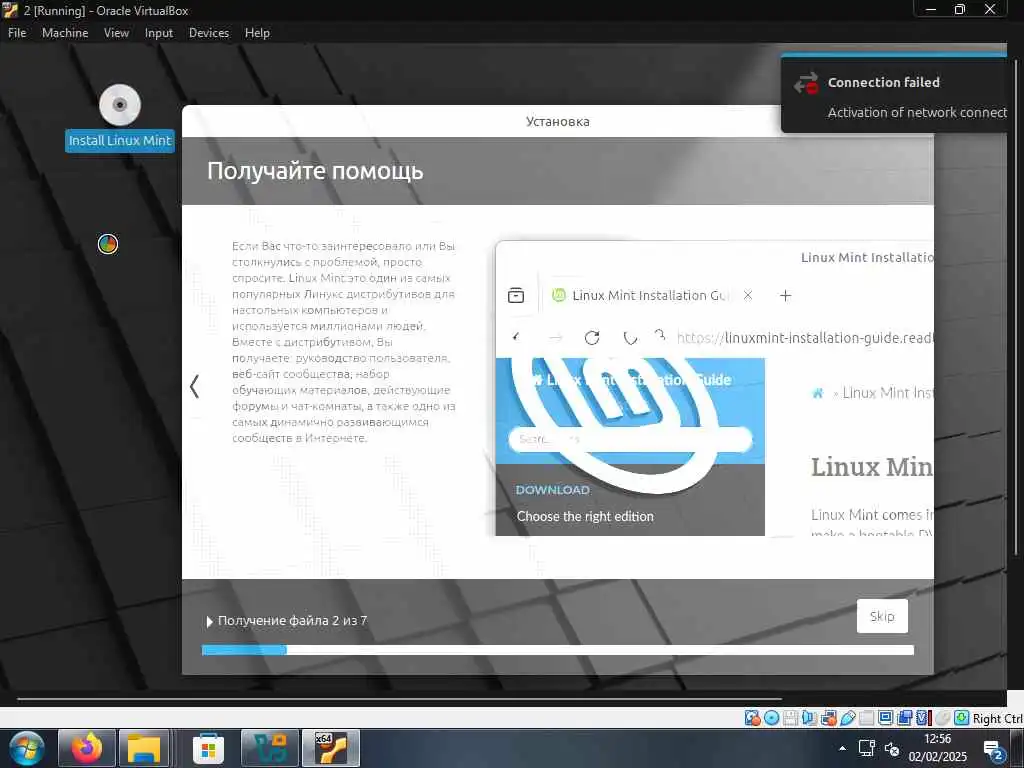Click the hard disk activity indicator in VirtualBox status bar
Viewport: 1024px width, 768px height.
pyautogui.click(x=753, y=718)
